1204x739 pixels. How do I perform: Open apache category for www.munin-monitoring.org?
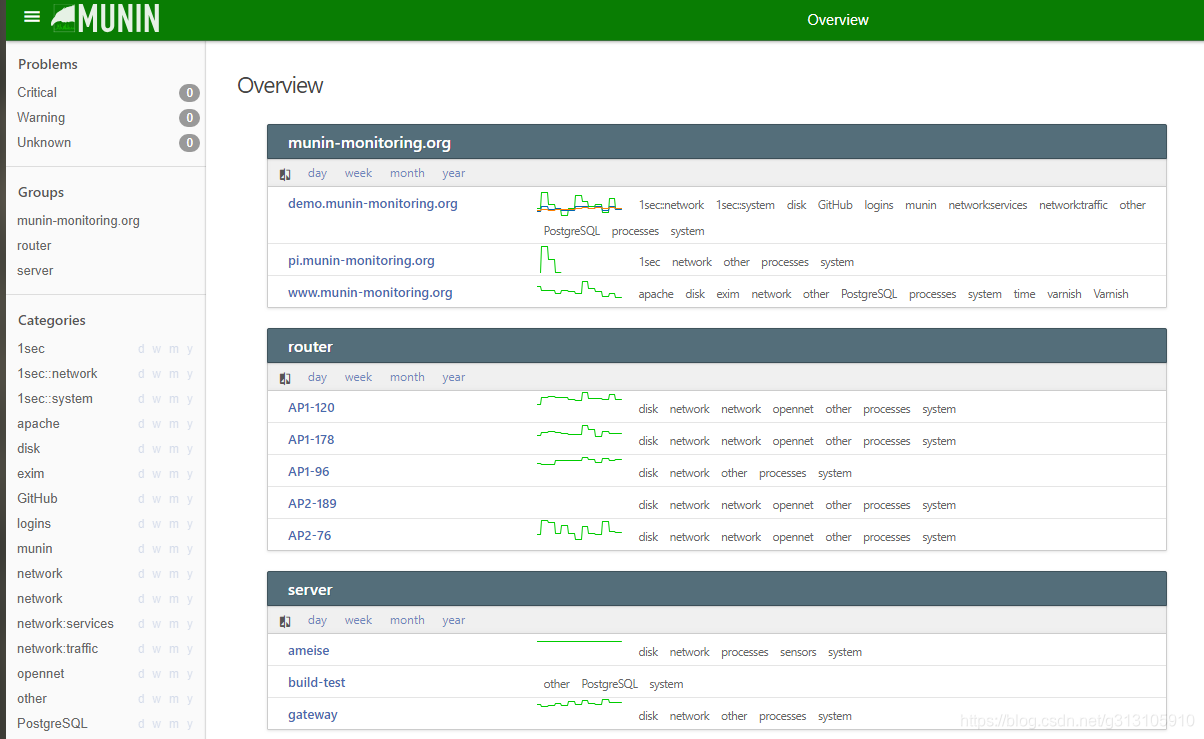pyautogui.click(x=656, y=294)
